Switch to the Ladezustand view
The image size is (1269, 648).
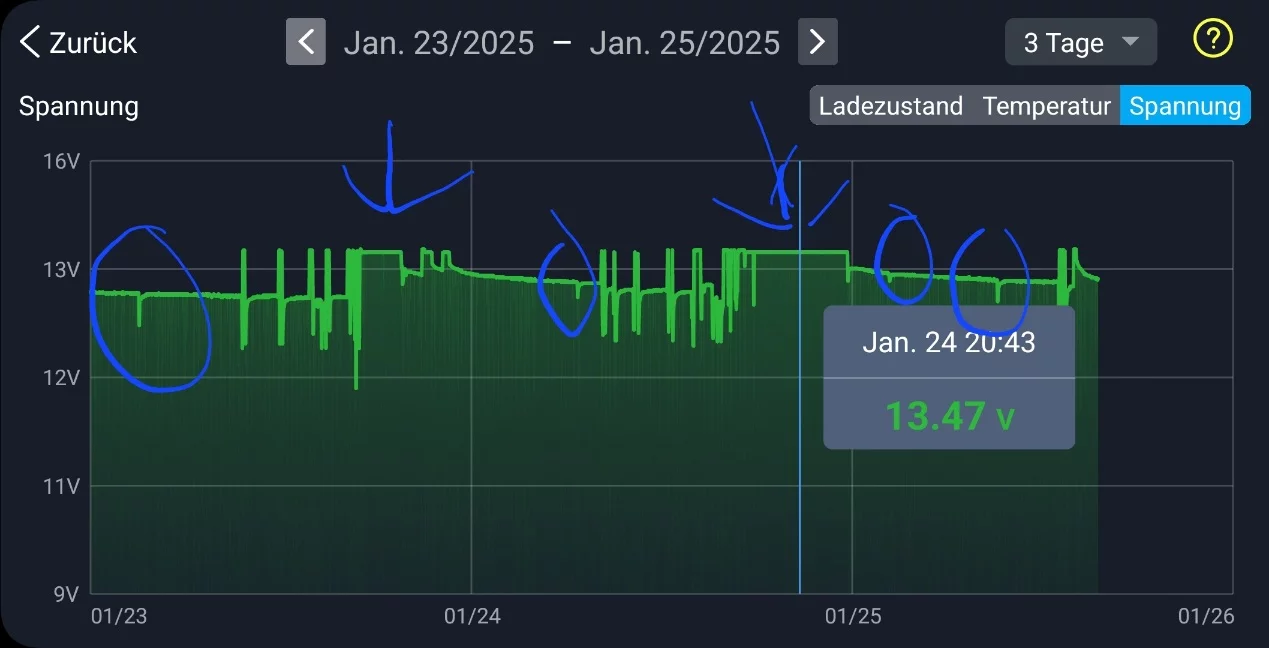890,106
